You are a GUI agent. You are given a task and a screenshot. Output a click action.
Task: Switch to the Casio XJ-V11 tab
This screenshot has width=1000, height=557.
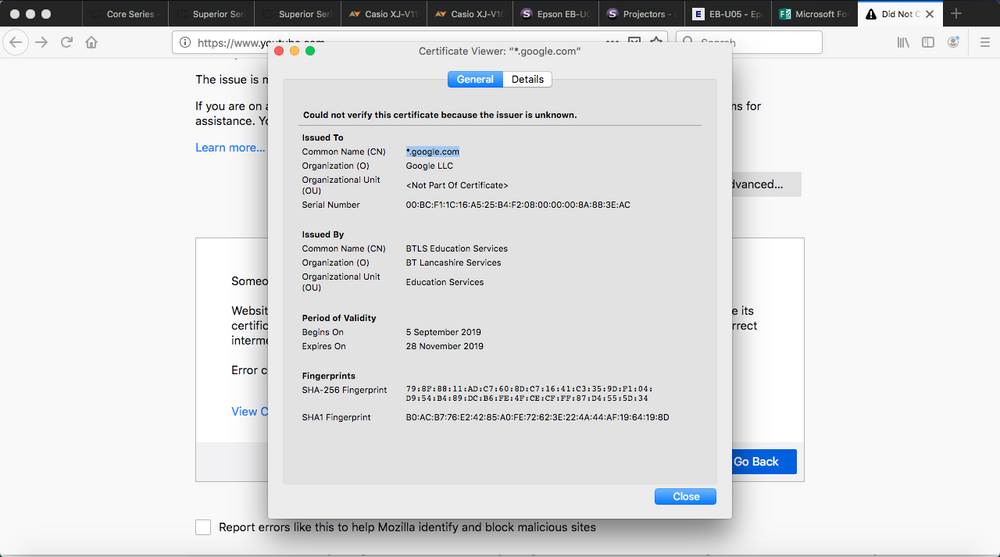[383, 13]
